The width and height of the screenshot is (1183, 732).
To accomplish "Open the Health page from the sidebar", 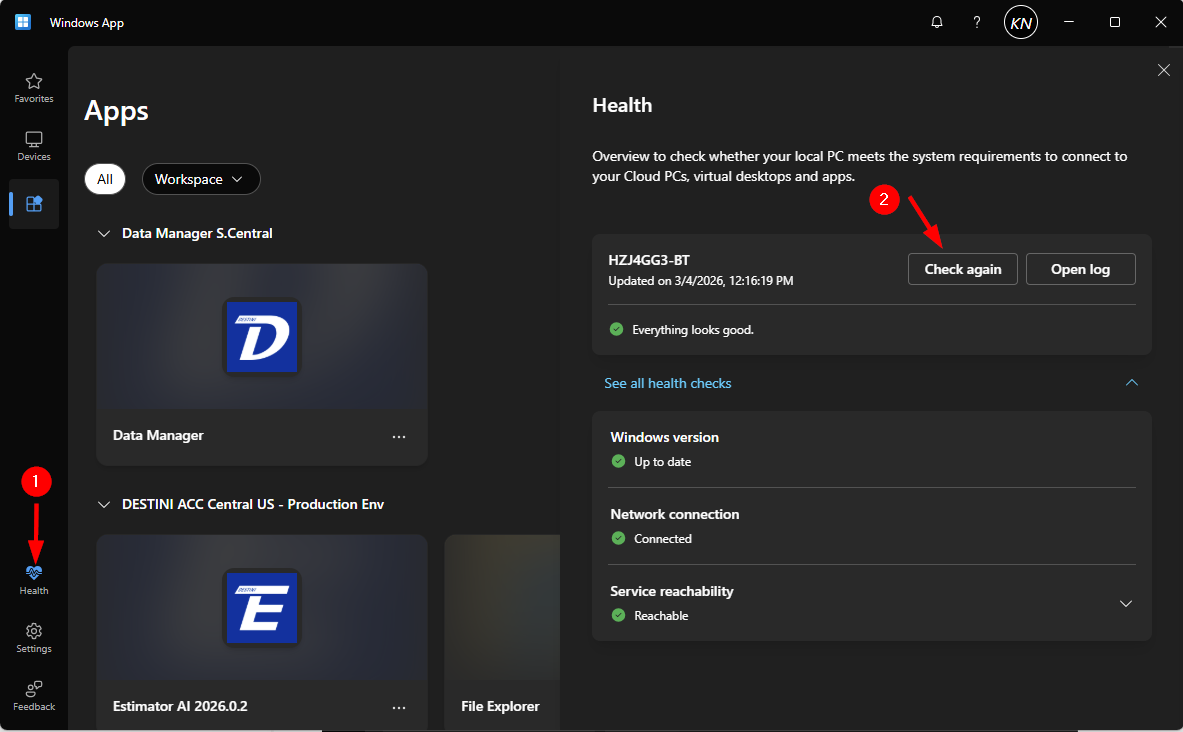I will click(34, 579).
